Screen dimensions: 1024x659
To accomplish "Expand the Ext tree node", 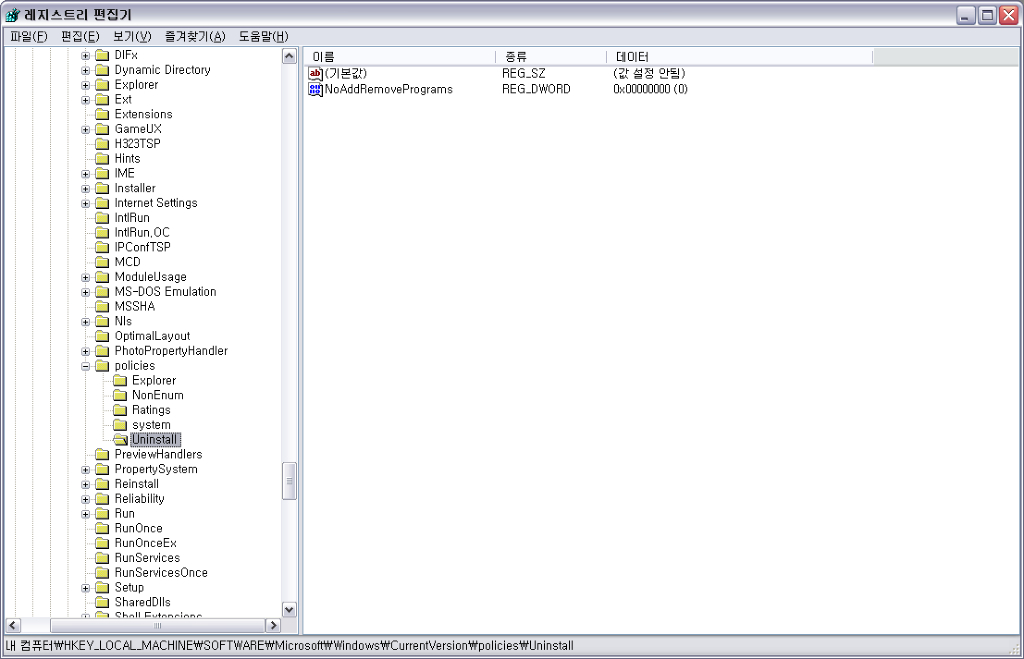I will pos(86,100).
